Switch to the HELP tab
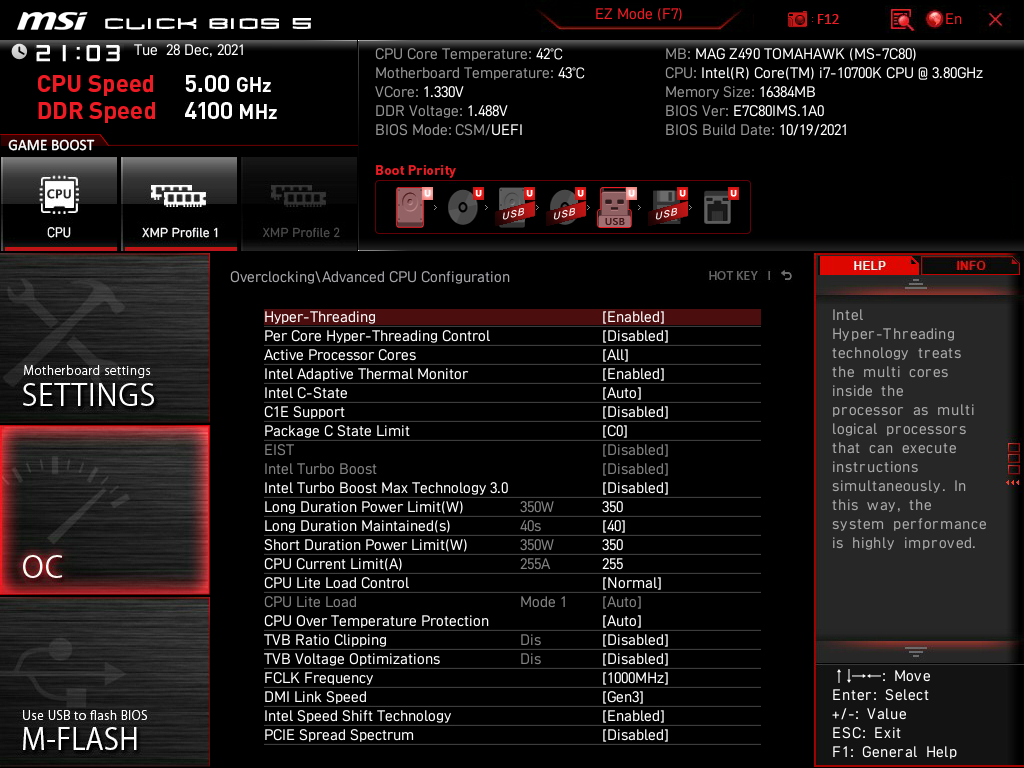The height and width of the screenshot is (768, 1024). (x=869, y=266)
